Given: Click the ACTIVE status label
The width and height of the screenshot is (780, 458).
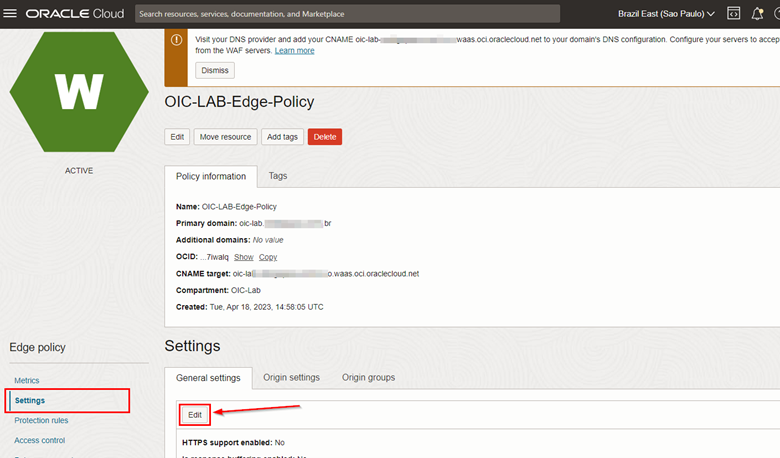Looking at the screenshot, I should (x=79, y=171).
